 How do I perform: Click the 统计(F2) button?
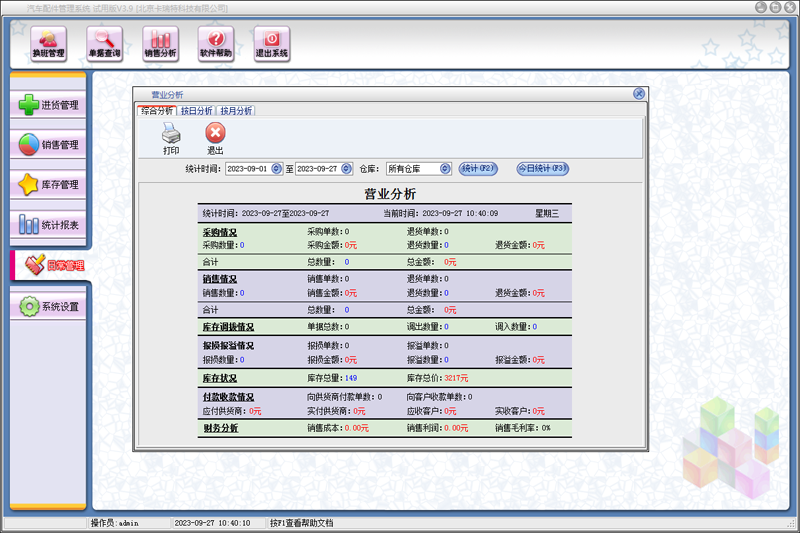[478, 168]
